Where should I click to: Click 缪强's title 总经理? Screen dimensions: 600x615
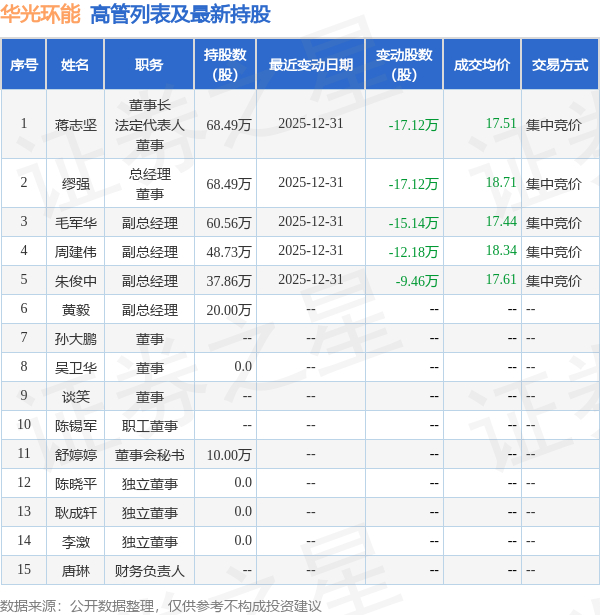pyautogui.click(x=149, y=174)
